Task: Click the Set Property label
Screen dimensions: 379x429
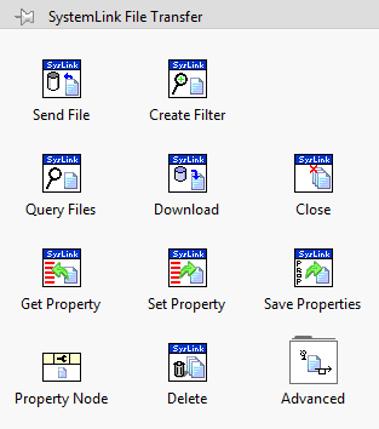Action: [187, 305]
